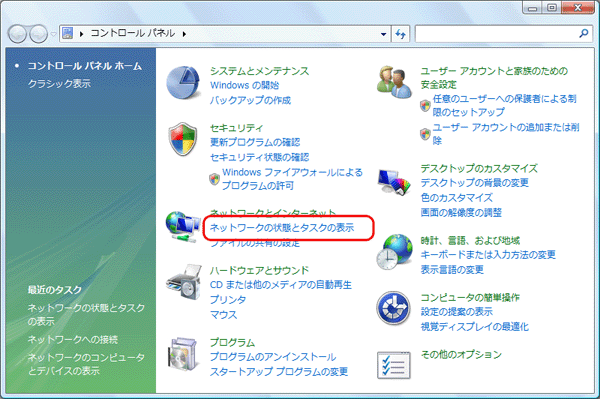Viewport: 600px width, 399px height.
Task: Open システムとメンテナンス category
Action: point(259,71)
